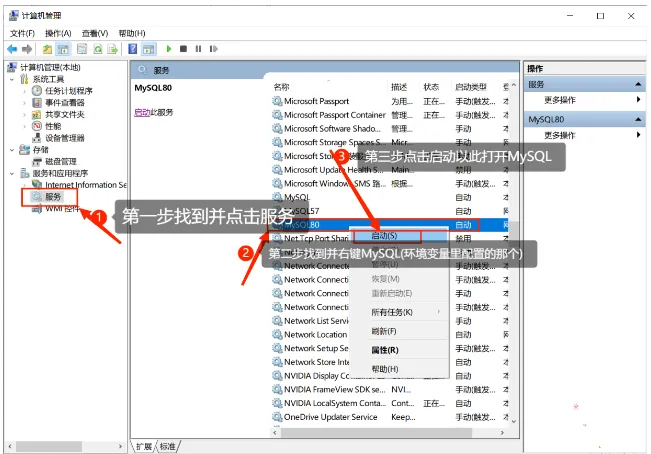The height and width of the screenshot is (454, 651).
Task: Switch to the 扩展 tab
Action: 144,447
